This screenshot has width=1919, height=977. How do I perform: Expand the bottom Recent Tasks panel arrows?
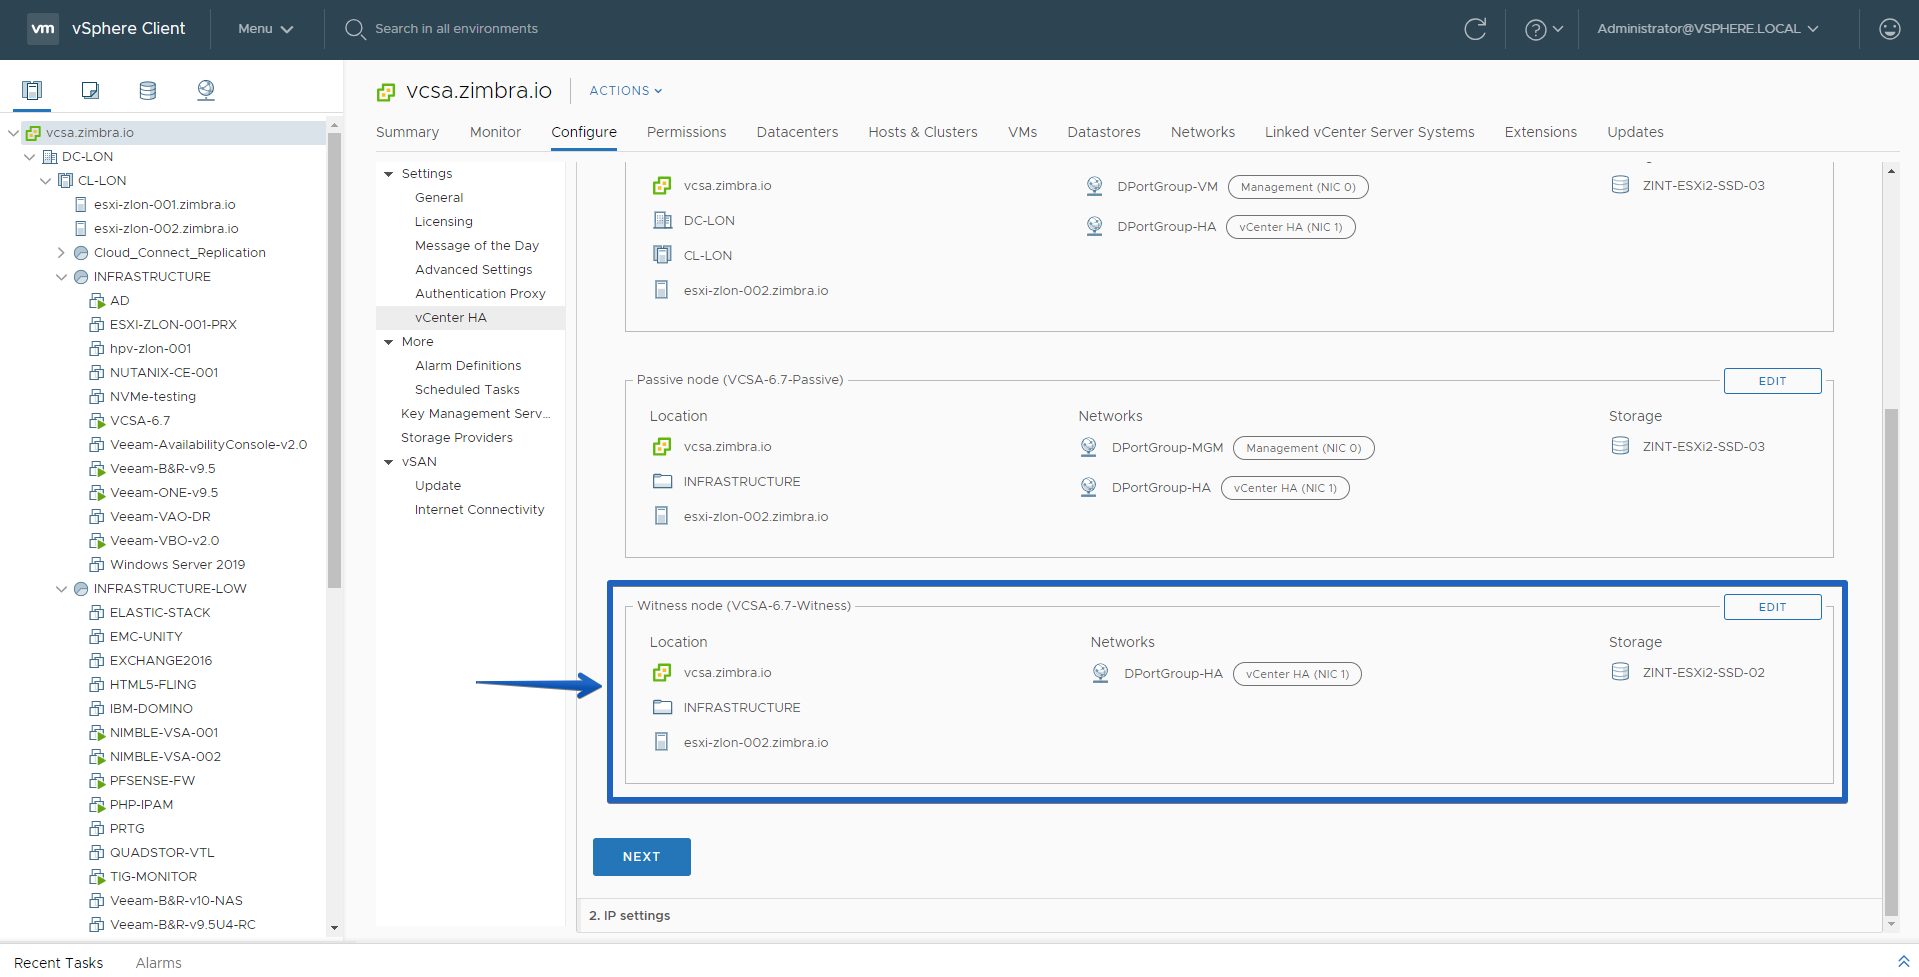1903,961
